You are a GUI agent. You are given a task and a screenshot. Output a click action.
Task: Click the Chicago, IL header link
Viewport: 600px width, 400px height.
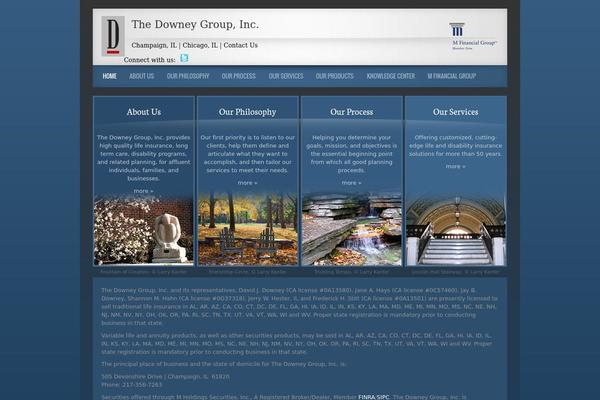pos(200,45)
